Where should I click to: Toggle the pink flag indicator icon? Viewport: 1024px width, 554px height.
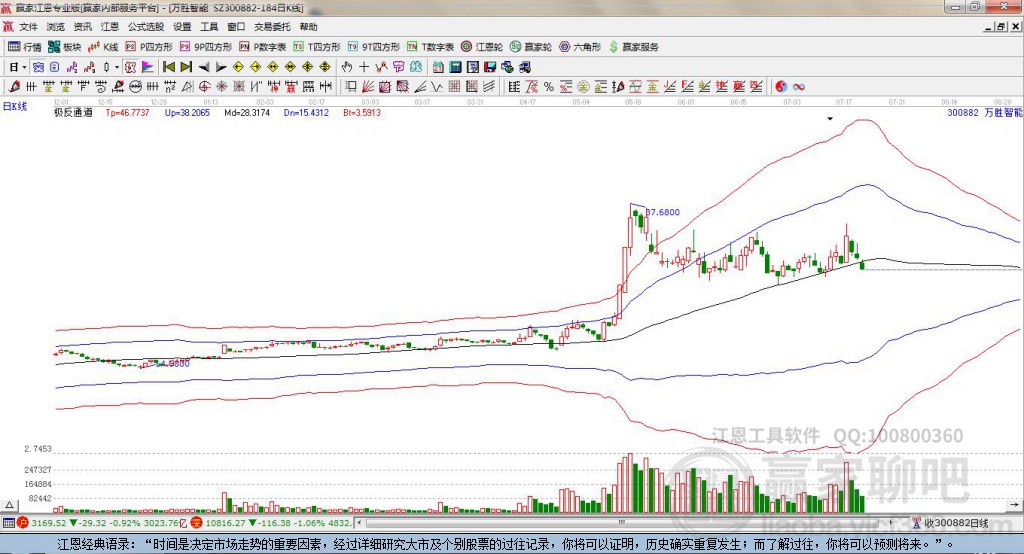point(148,67)
